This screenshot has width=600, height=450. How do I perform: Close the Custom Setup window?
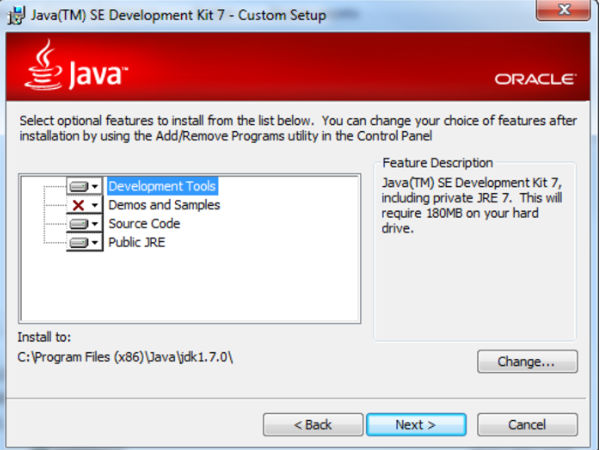[x=563, y=9]
